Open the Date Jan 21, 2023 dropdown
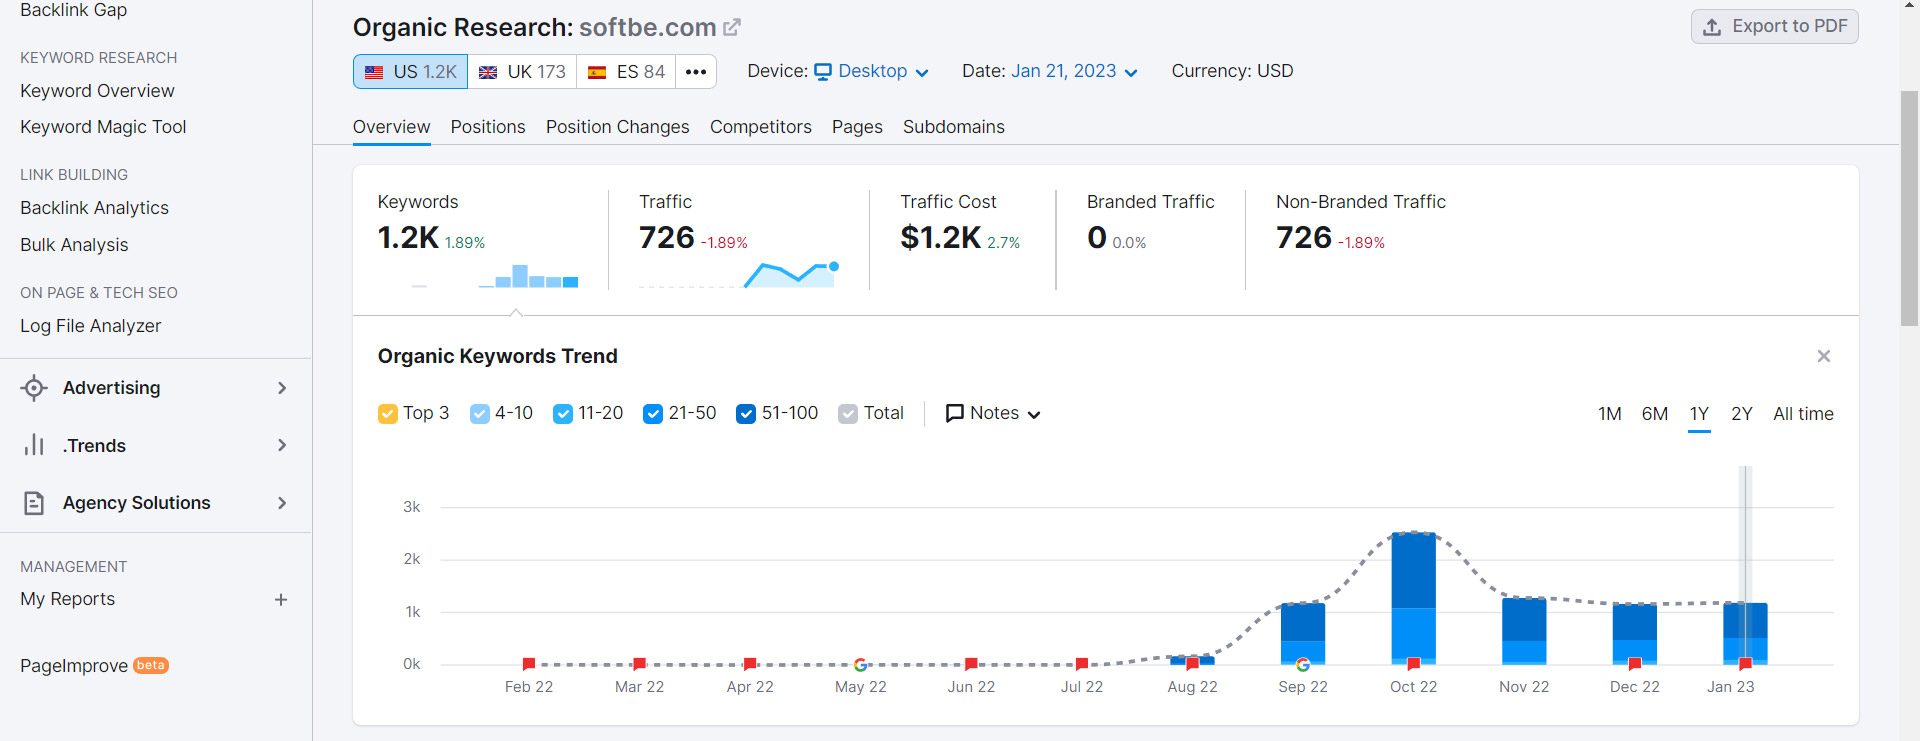 click(1075, 72)
